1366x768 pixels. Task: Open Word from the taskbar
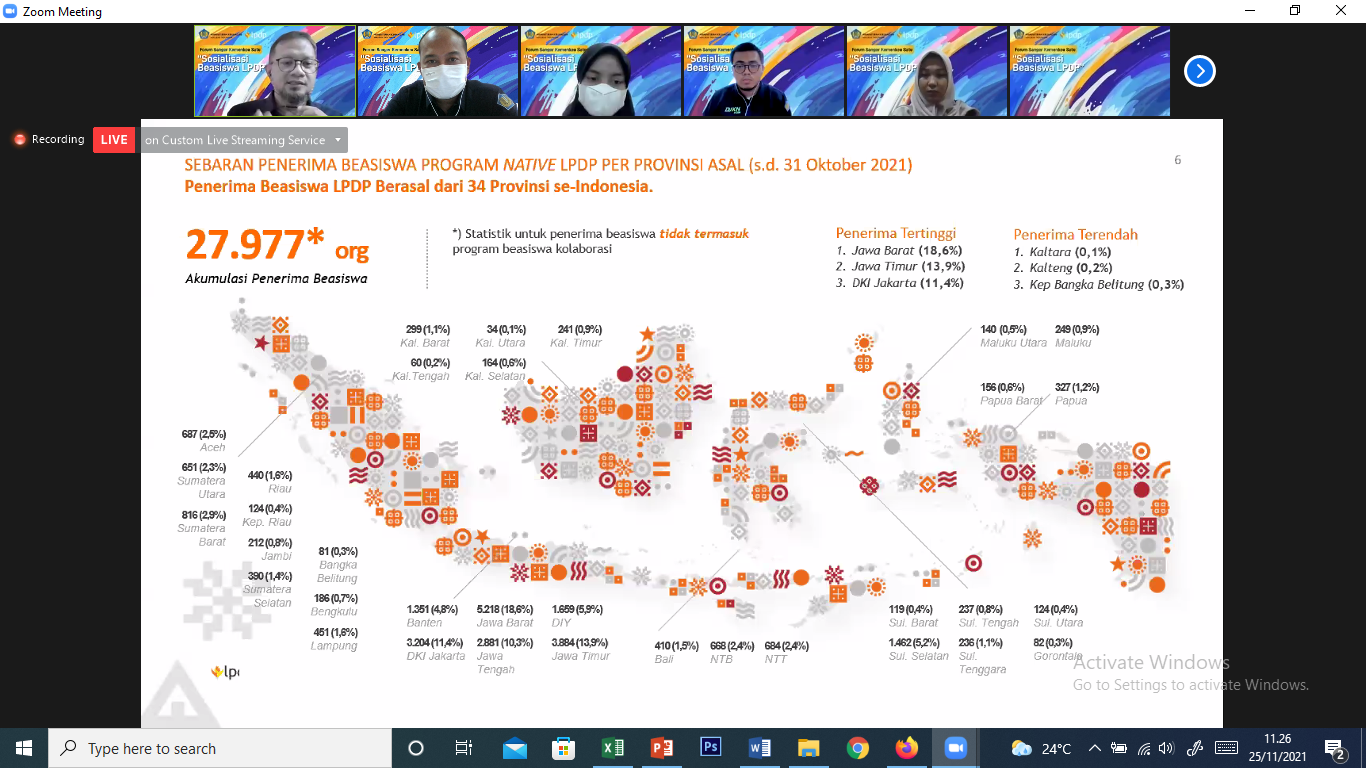coord(760,748)
